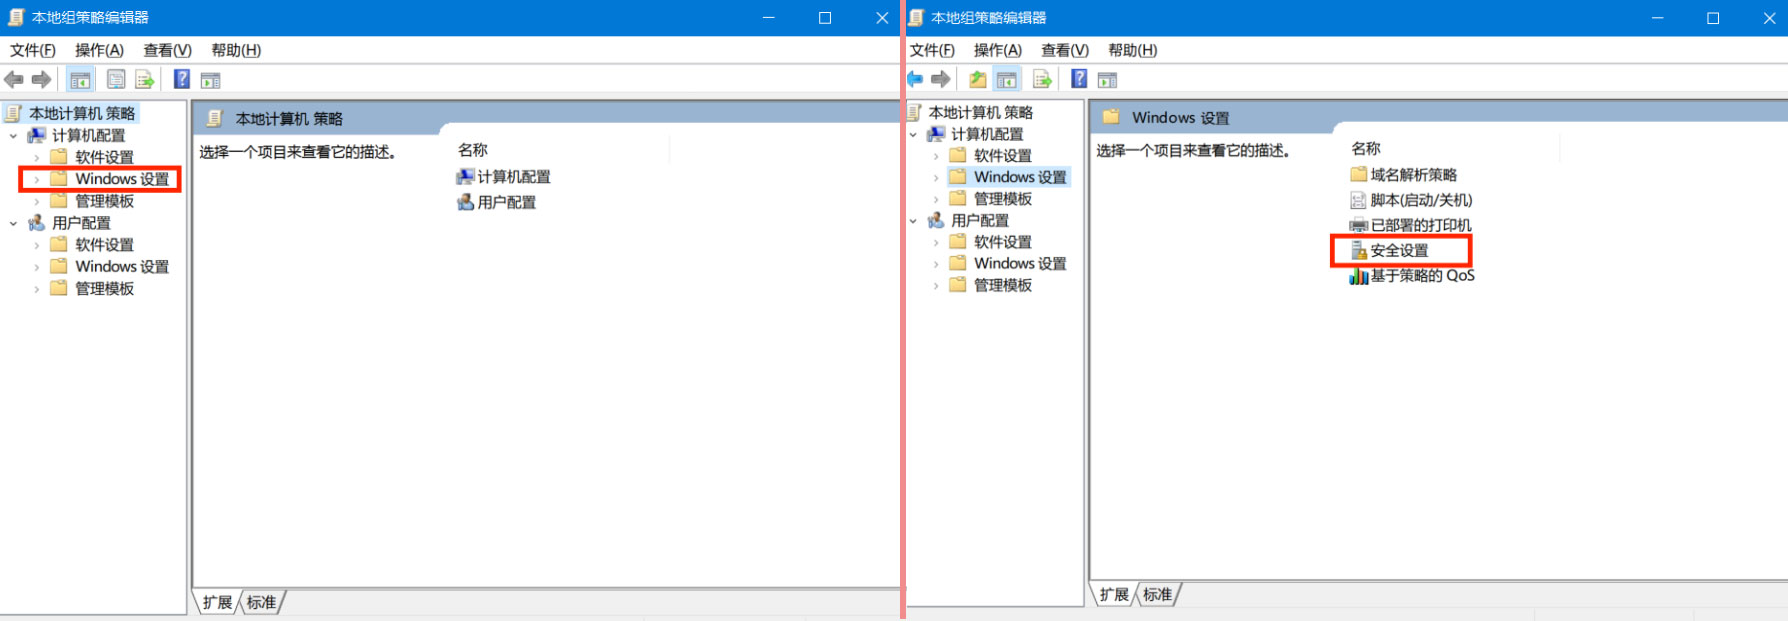The width and height of the screenshot is (1788, 621).
Task: Collapse 用户配置 in the left window tree
Action: pyautogui.click(x=13, y=223)
